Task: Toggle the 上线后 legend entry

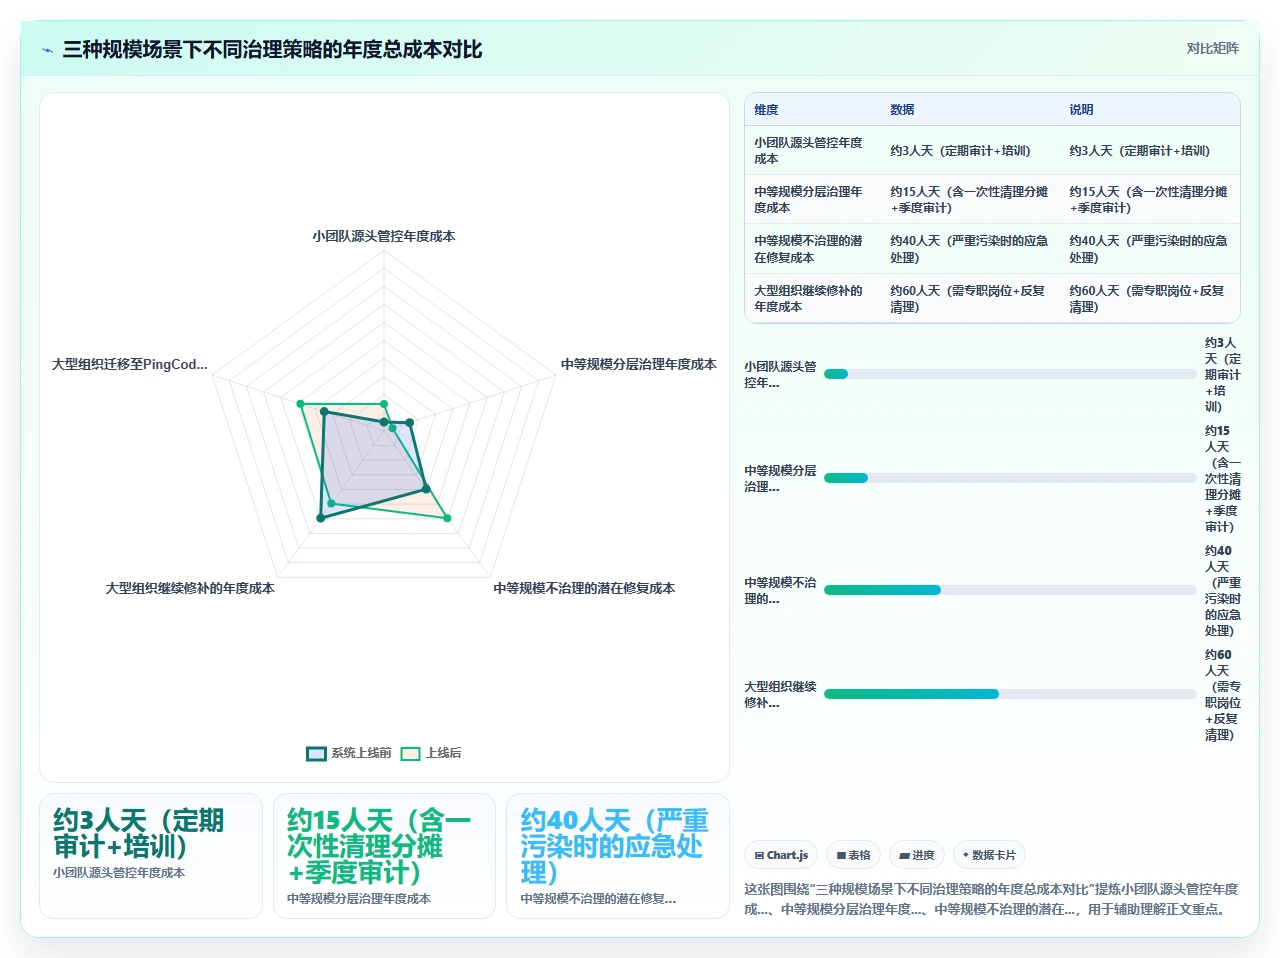Action: (431, 753)
